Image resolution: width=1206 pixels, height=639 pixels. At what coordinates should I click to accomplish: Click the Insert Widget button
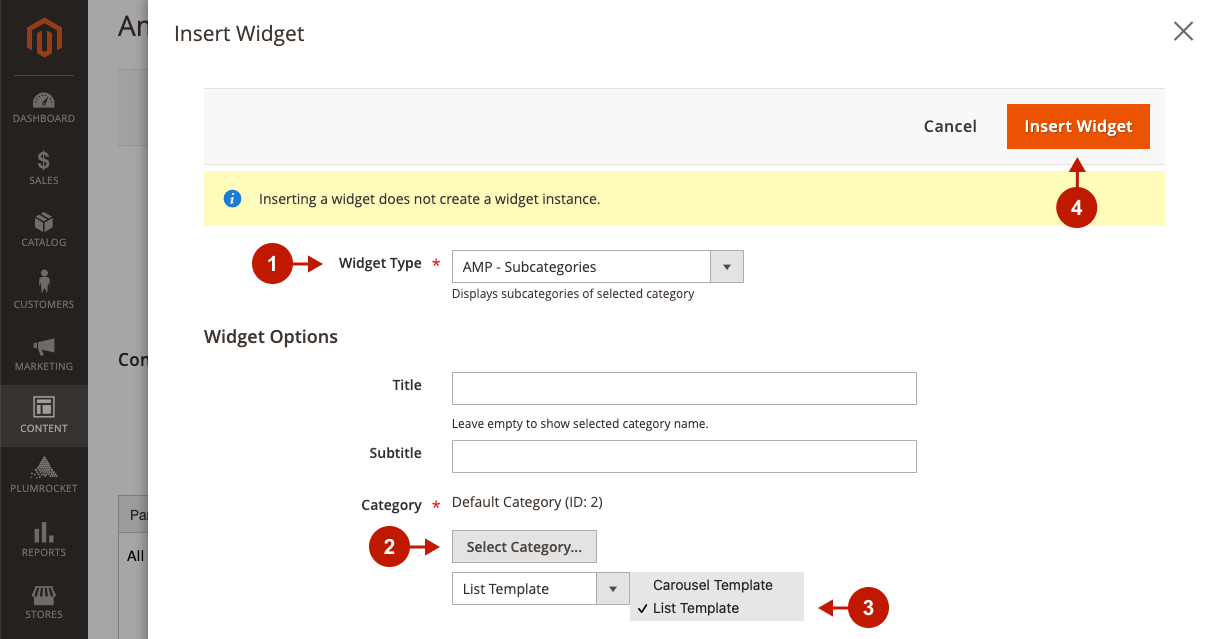(1078, 126)
